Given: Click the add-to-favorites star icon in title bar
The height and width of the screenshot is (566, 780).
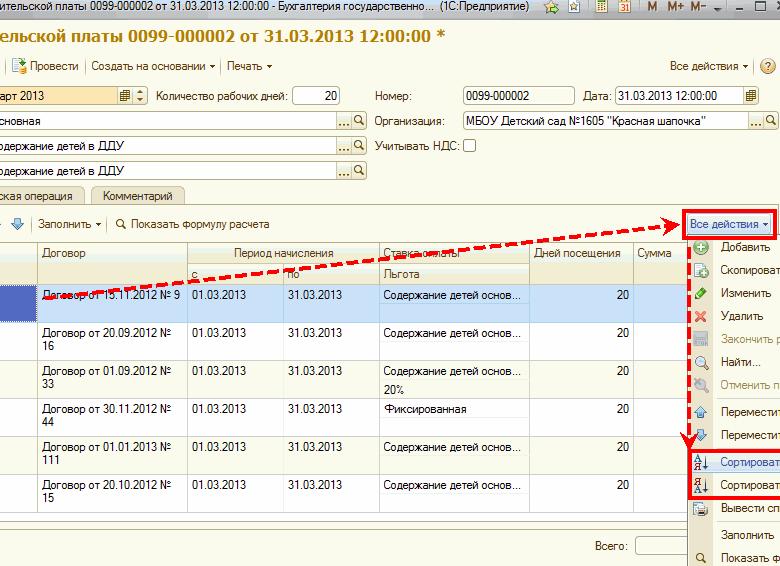Looking at the screenshot, I should (552, 7).
